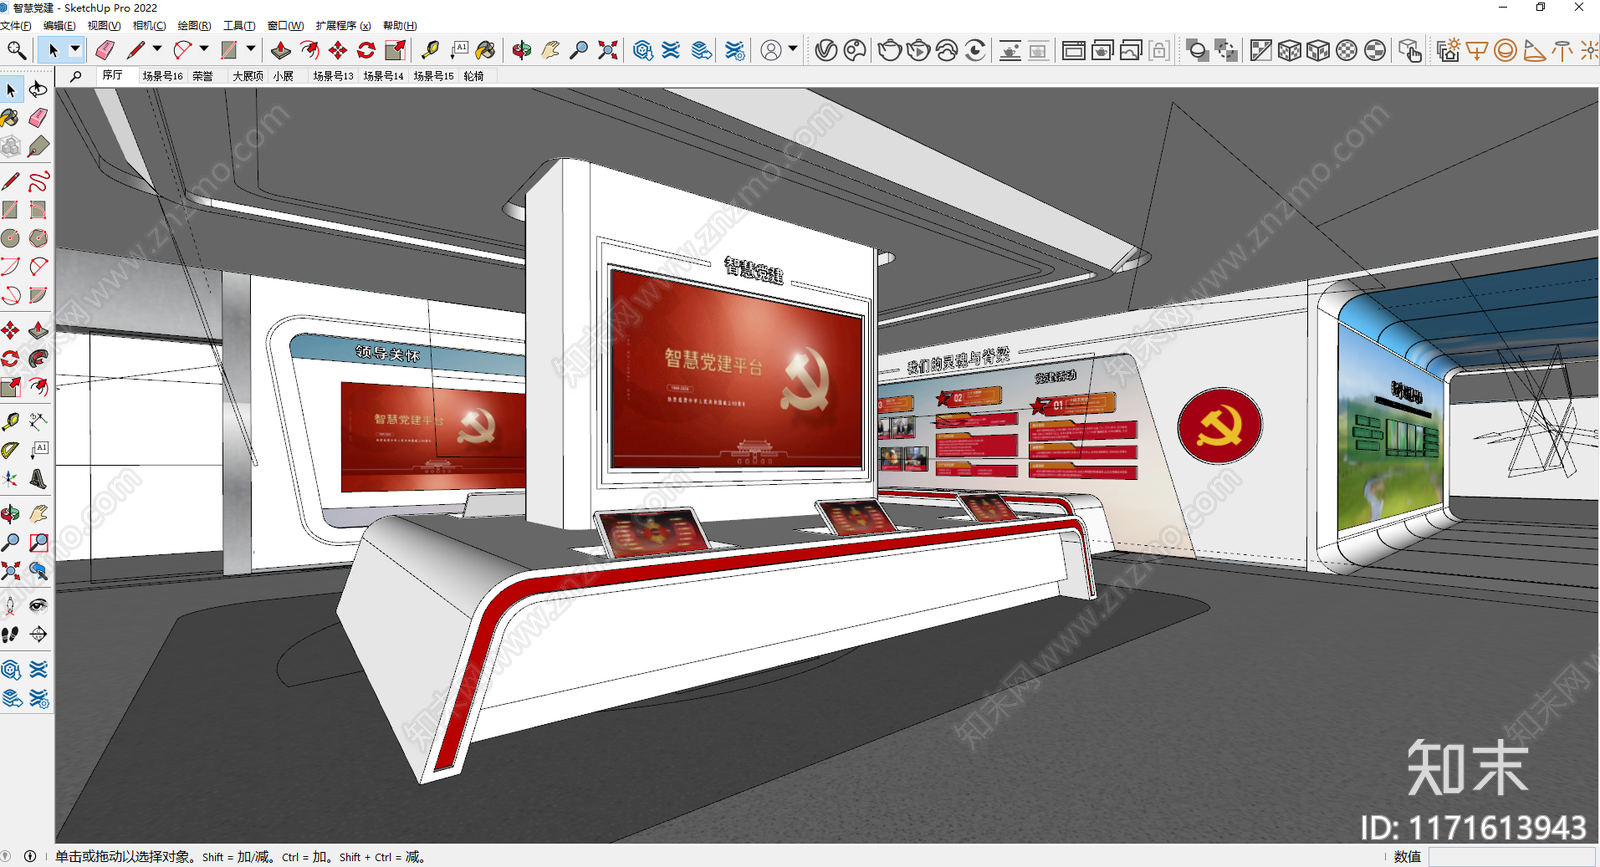Open the 文件(F) menu
The height and width of the screenshot is (867, 1600).
(15, 26)
